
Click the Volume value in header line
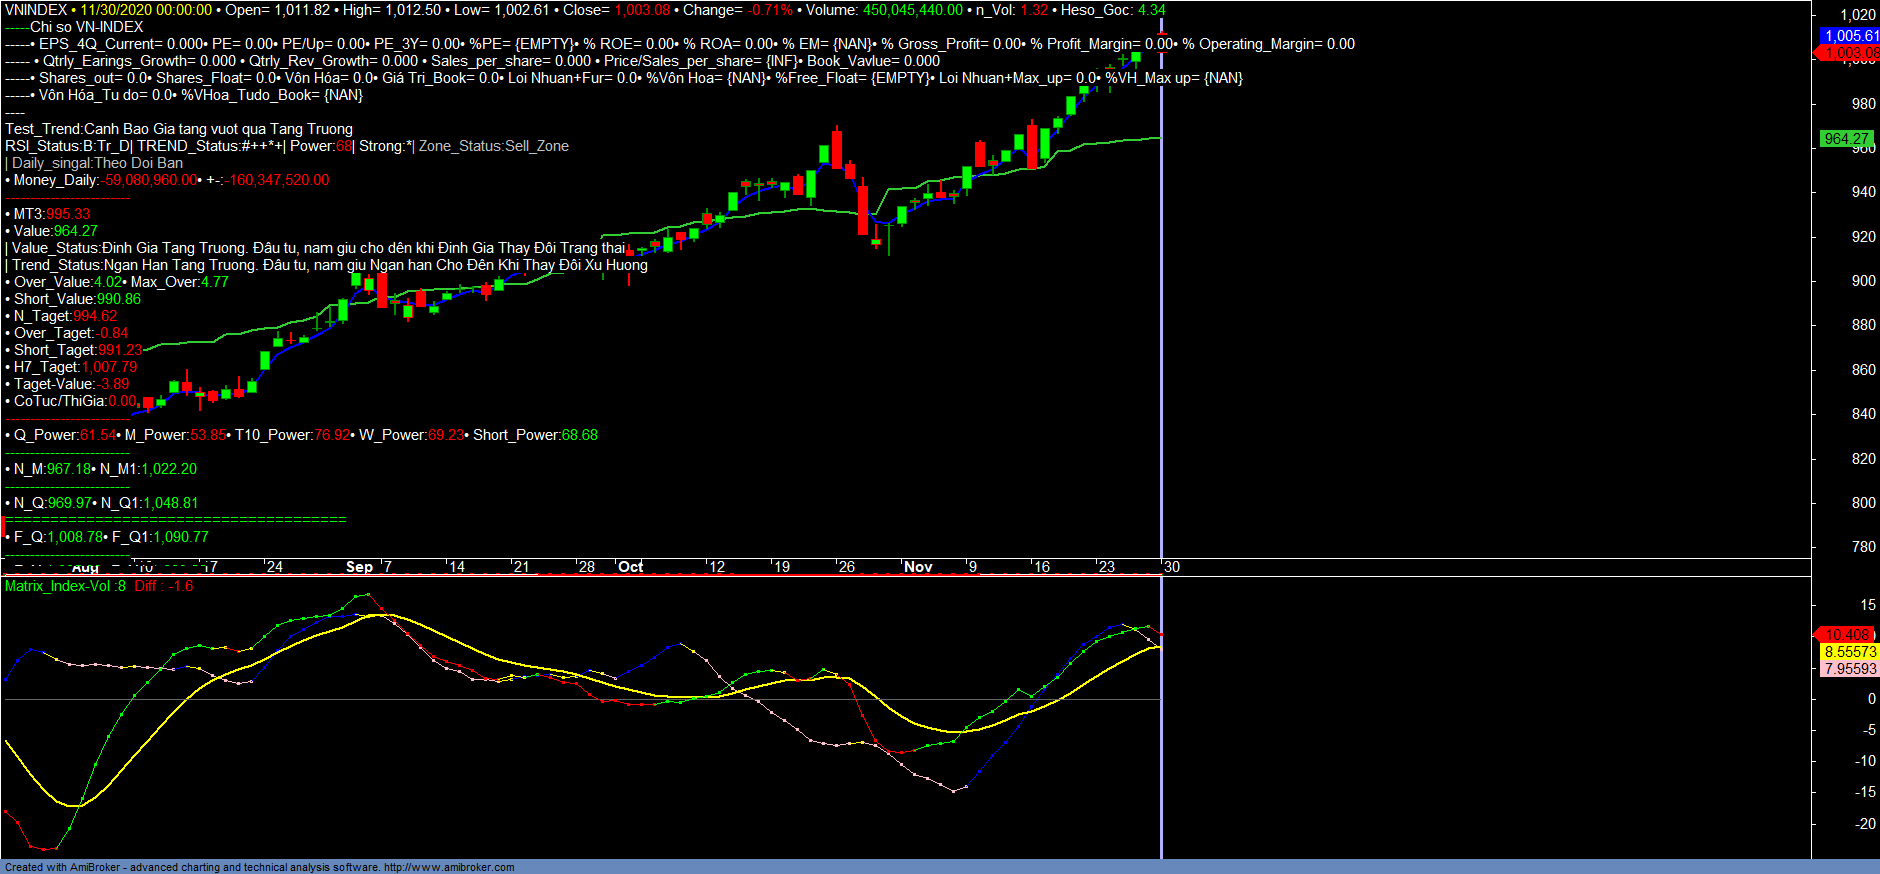[912, 10]
